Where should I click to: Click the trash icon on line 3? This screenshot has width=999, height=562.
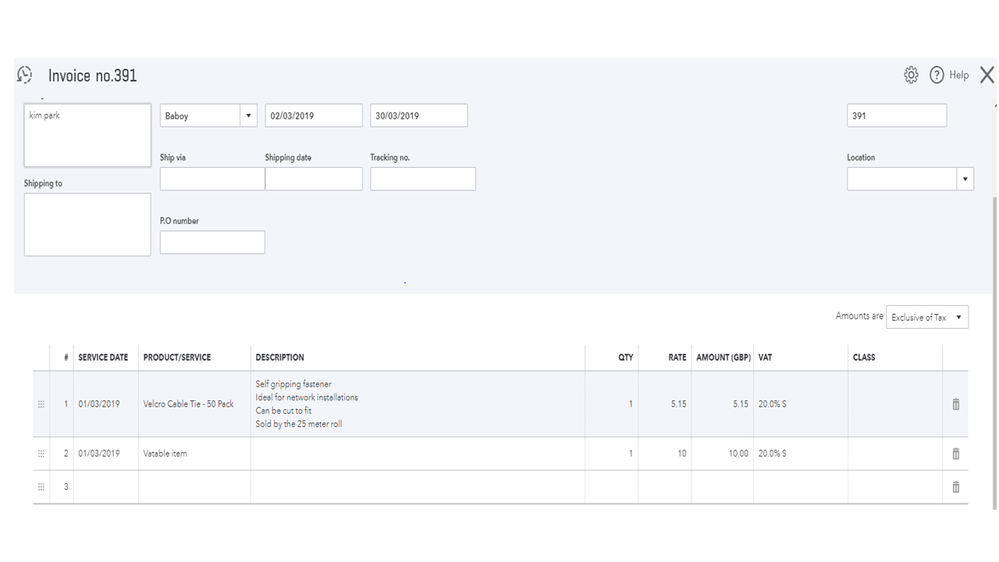(955, 487)
